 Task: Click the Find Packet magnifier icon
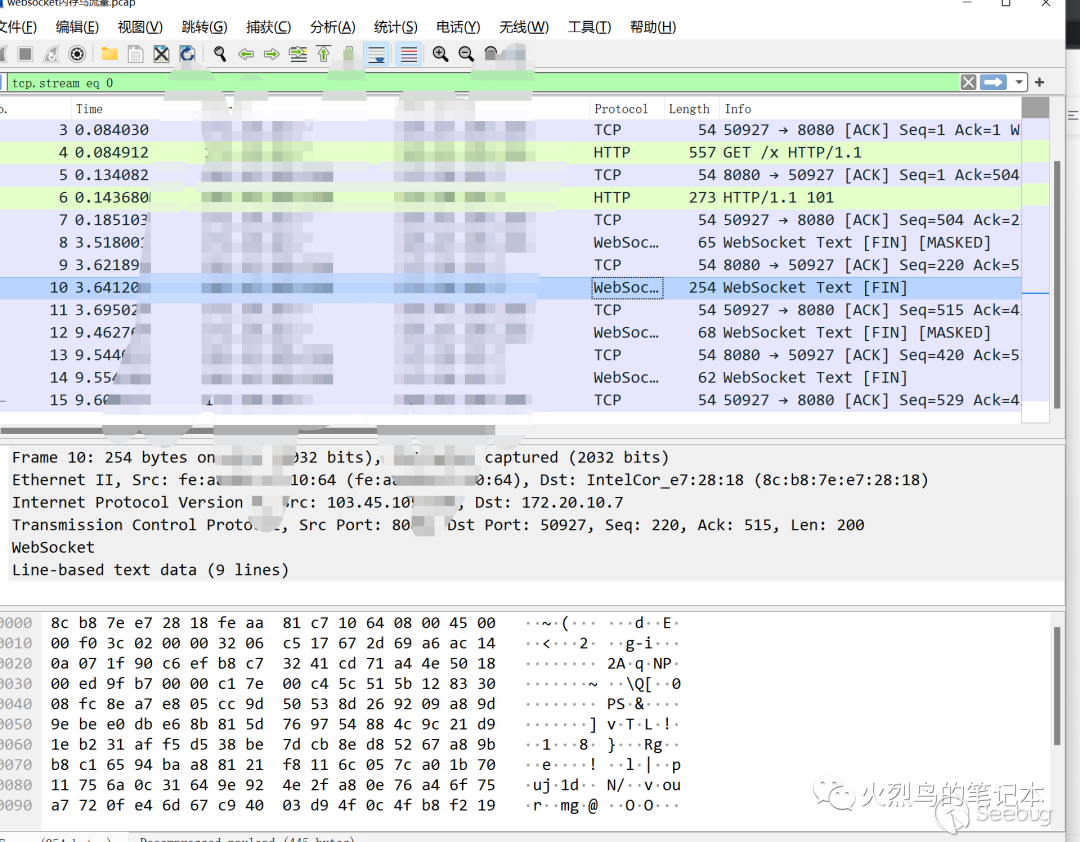coord(219,54)
